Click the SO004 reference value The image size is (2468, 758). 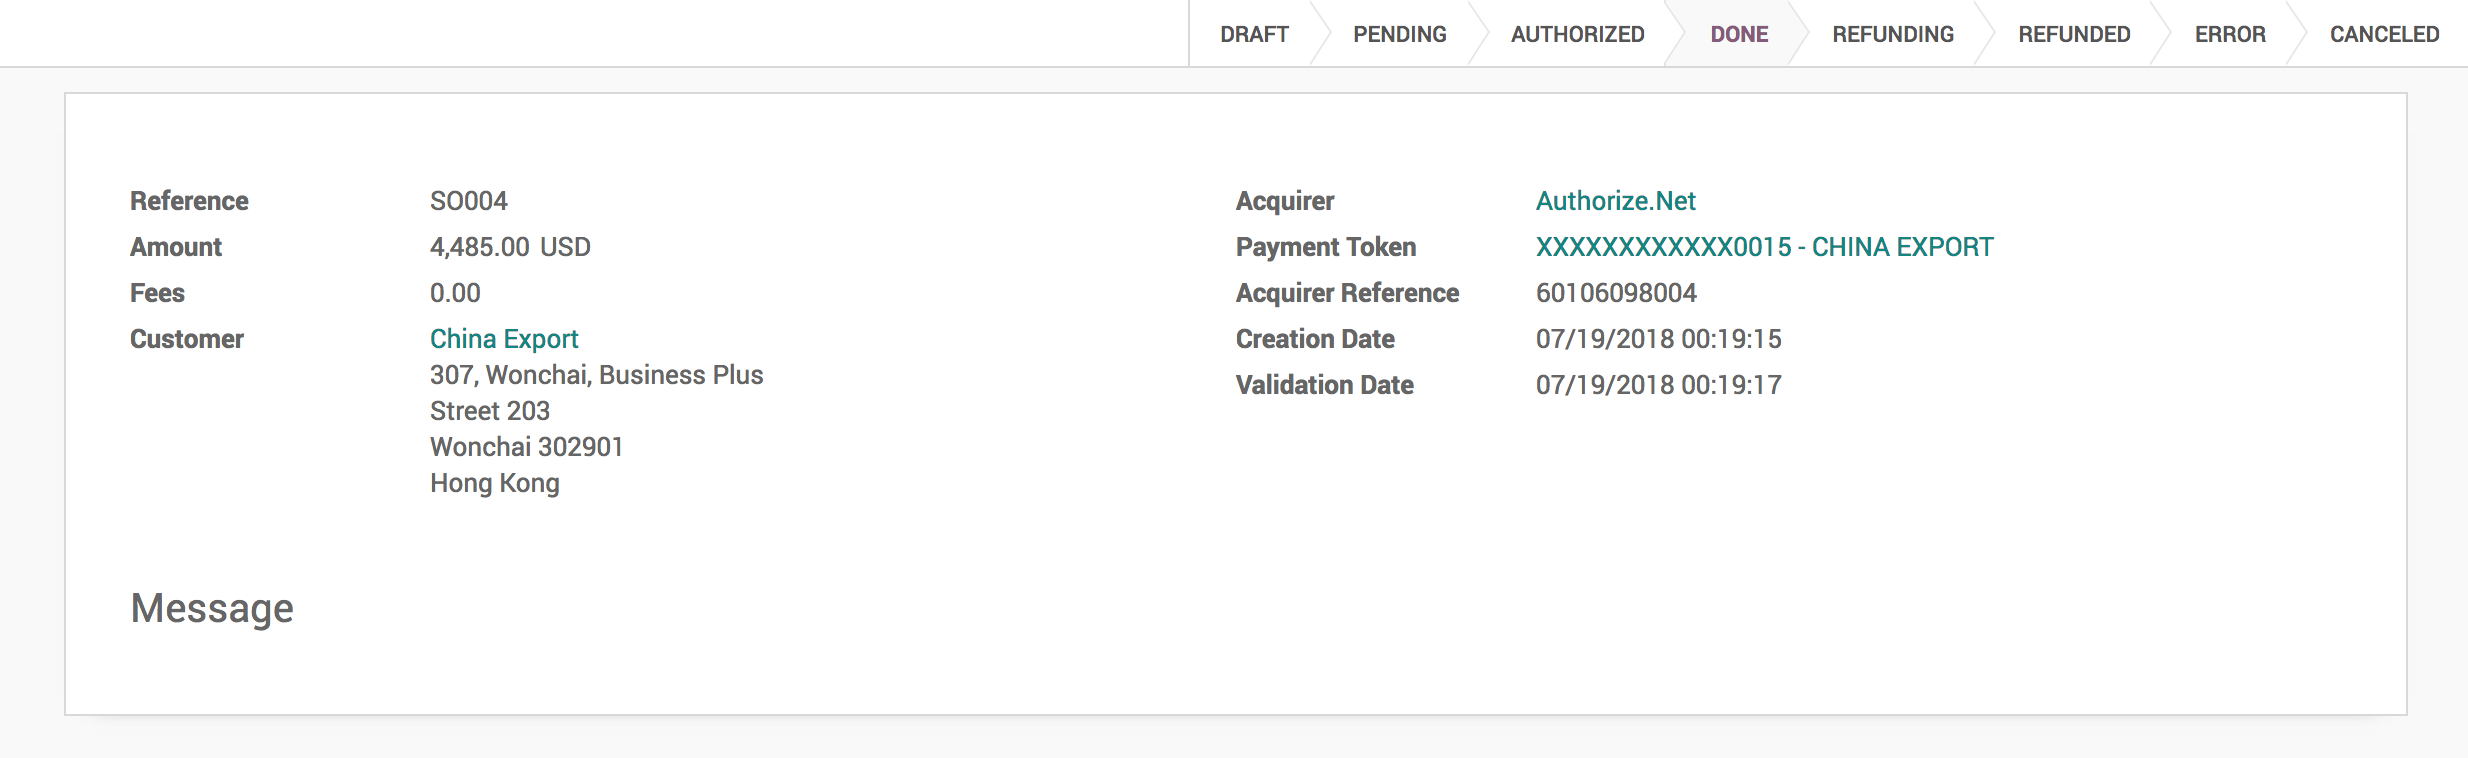[469, 201]
